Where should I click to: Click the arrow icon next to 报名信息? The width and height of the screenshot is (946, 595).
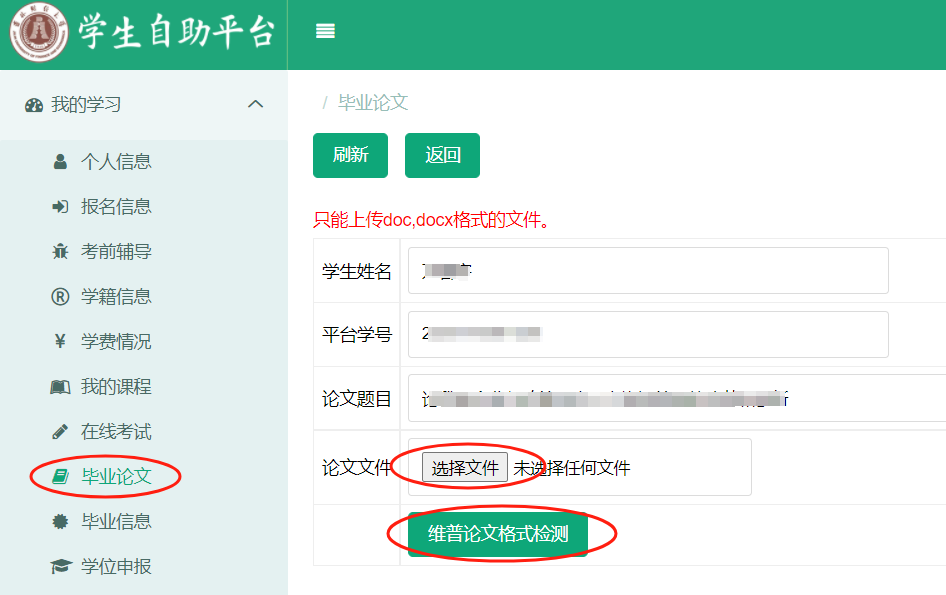click(60, 206)
